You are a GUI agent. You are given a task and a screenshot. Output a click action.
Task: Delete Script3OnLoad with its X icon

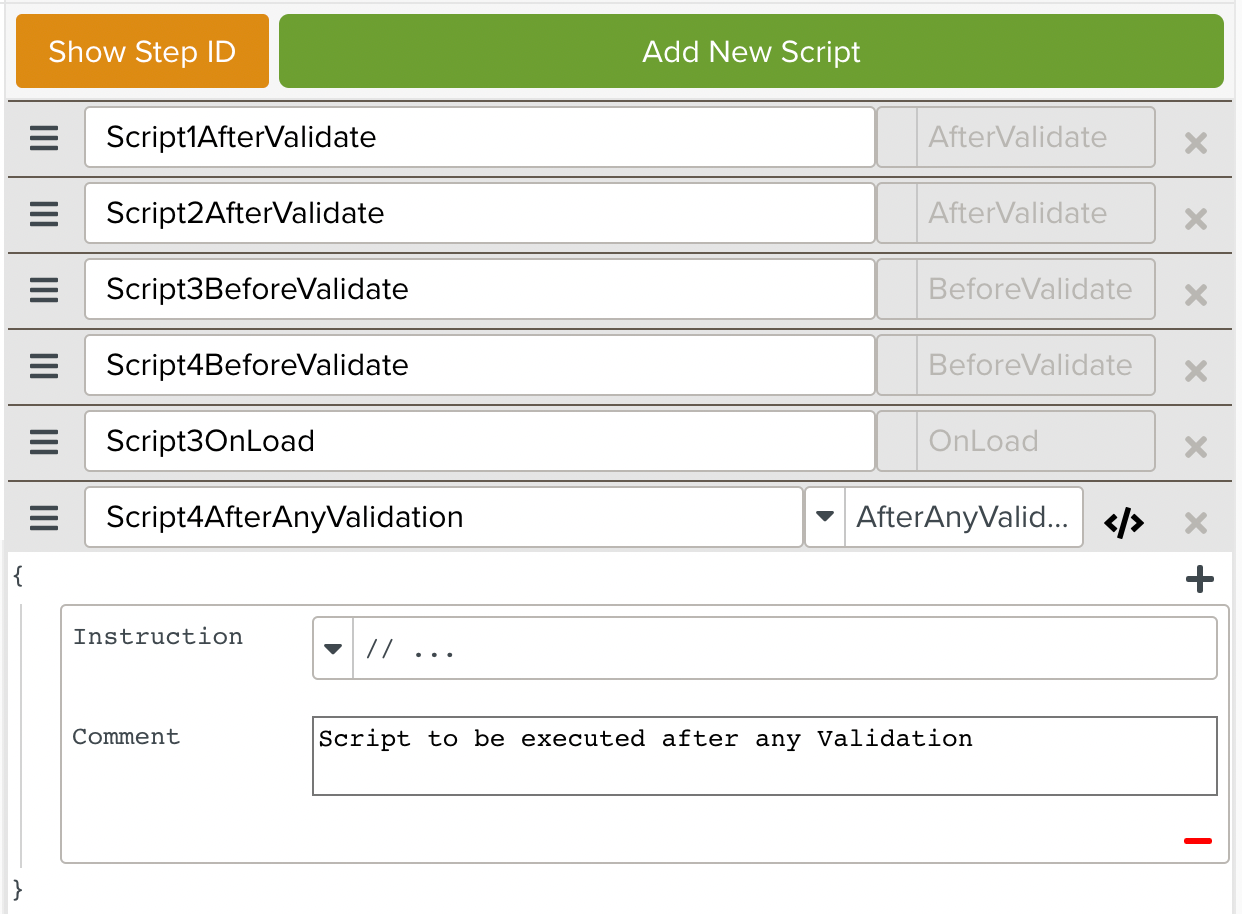(x=1196, y=447)
